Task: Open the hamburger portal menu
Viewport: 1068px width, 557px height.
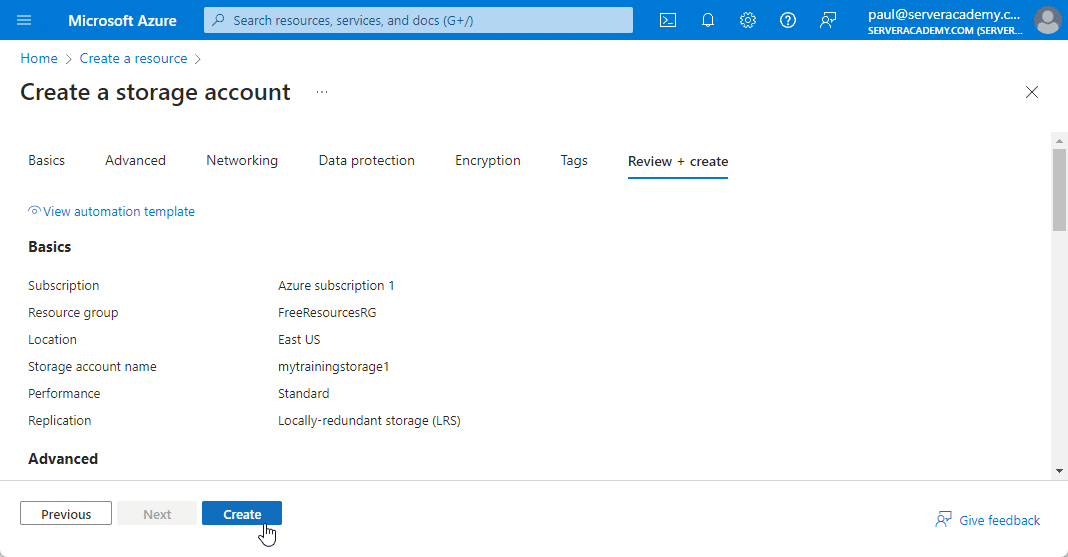Action: click(x=24, y=20)
